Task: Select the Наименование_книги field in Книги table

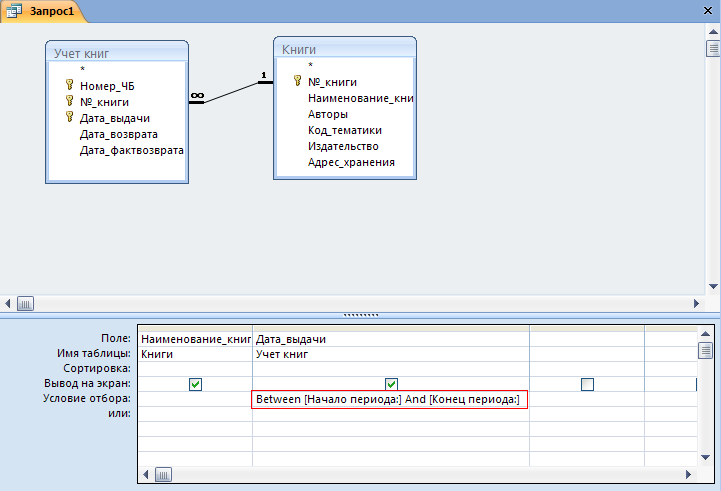Action: click(360, 98)
